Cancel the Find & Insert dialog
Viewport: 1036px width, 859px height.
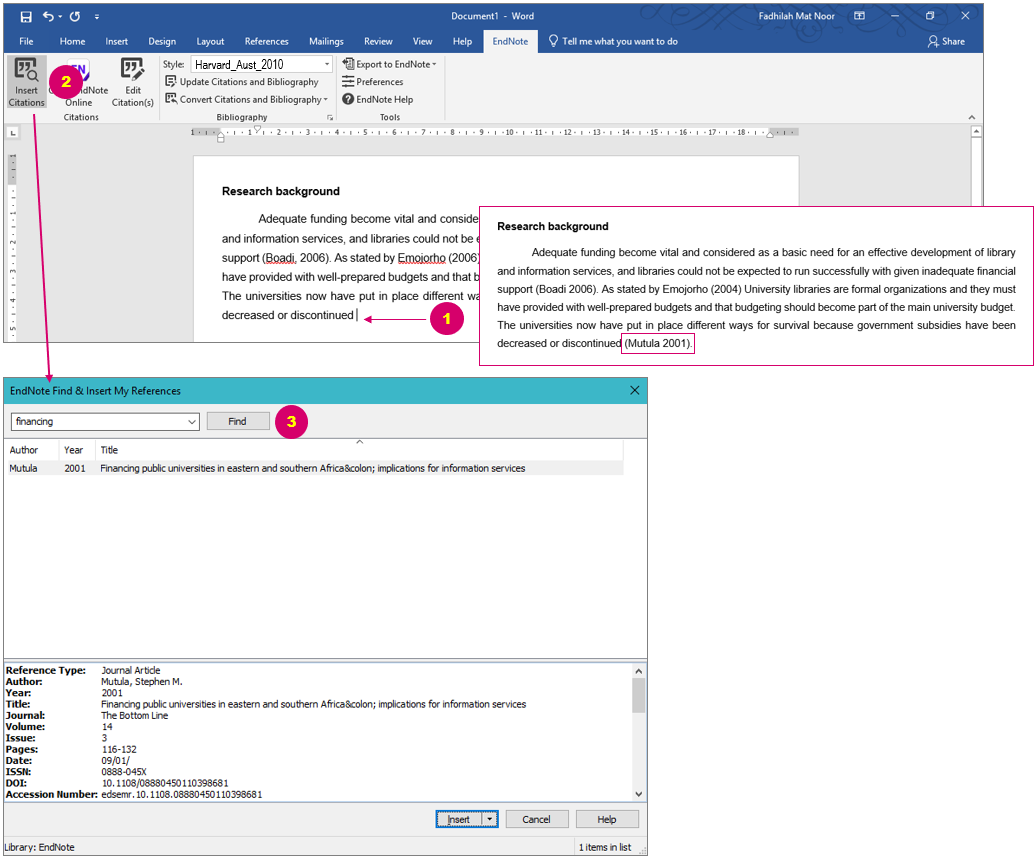(x=536, y=818)
